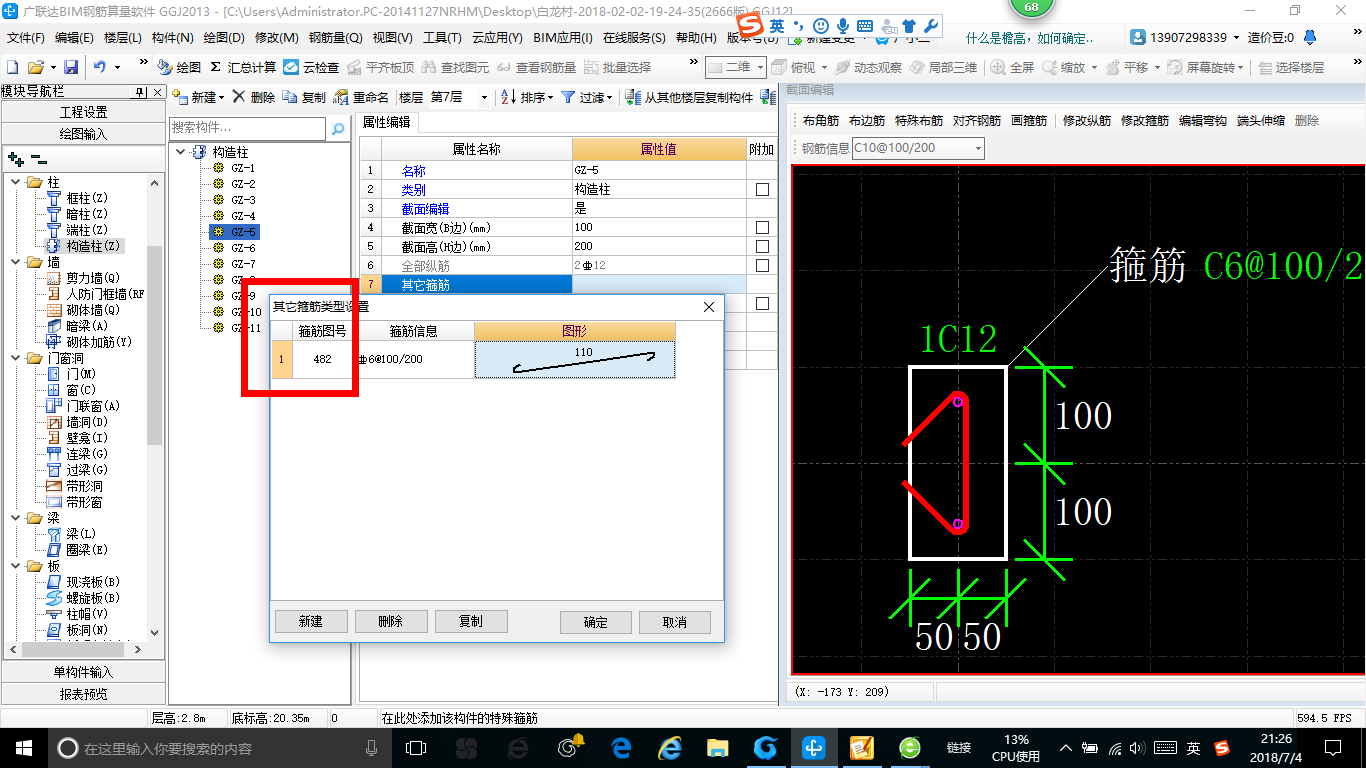The image size is (1366, 768).
Task: Click 新建 in the component list toolbar
Action: coord(198,97)
